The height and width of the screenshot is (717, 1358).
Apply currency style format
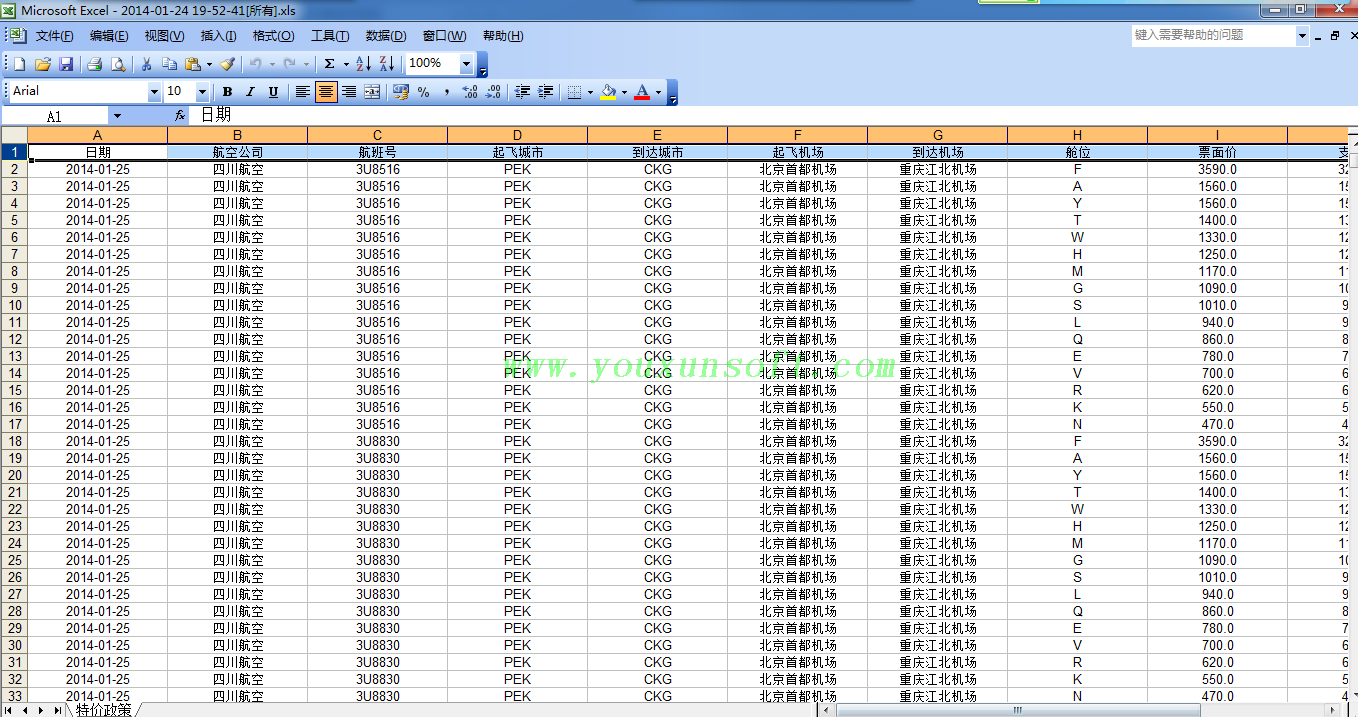pyautogui.click(x=401, y=92)
